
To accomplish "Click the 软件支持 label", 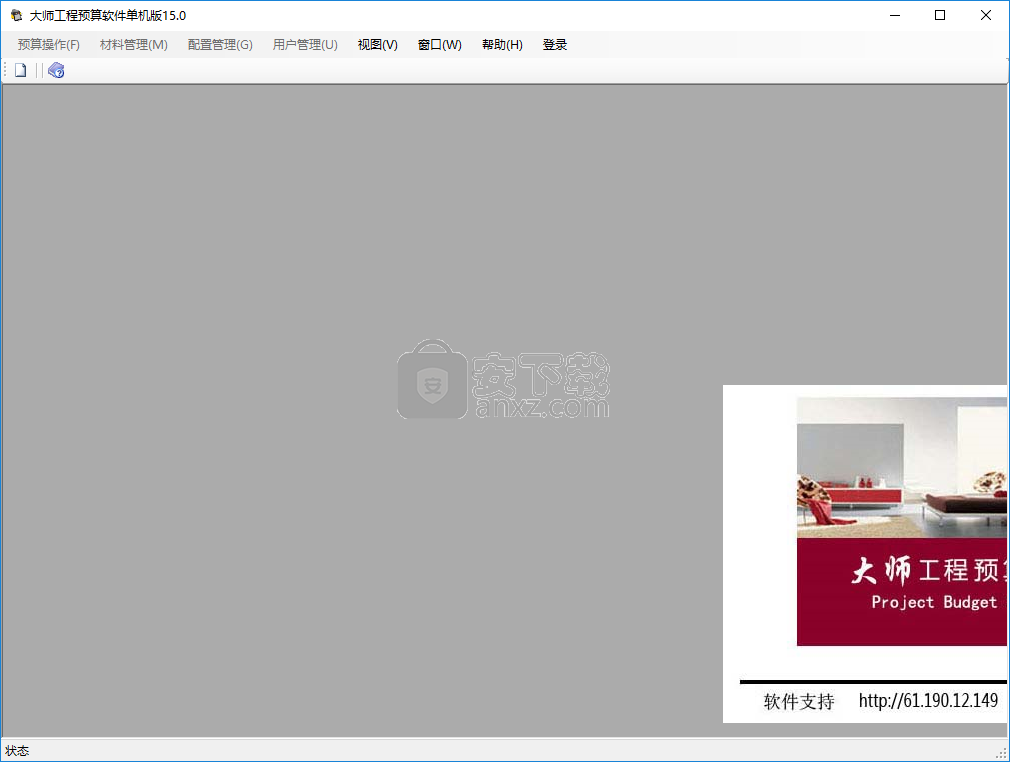I will (x=799, y=701).
